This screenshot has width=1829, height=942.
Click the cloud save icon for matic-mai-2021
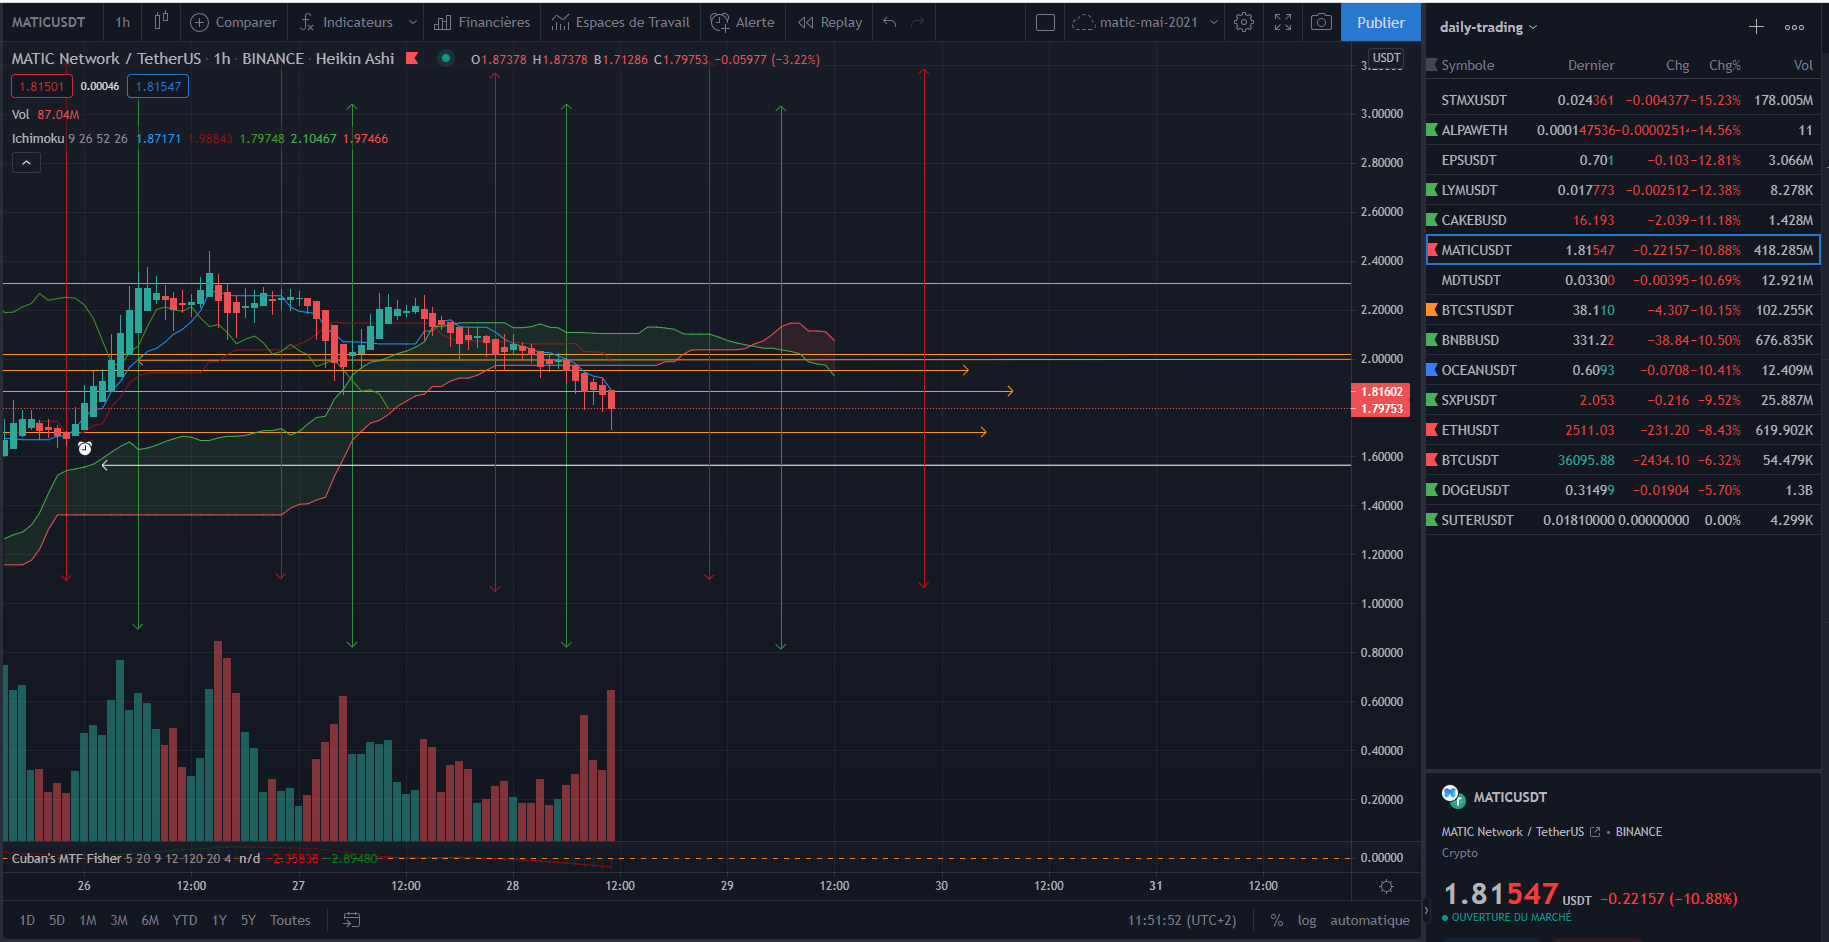1083,22
